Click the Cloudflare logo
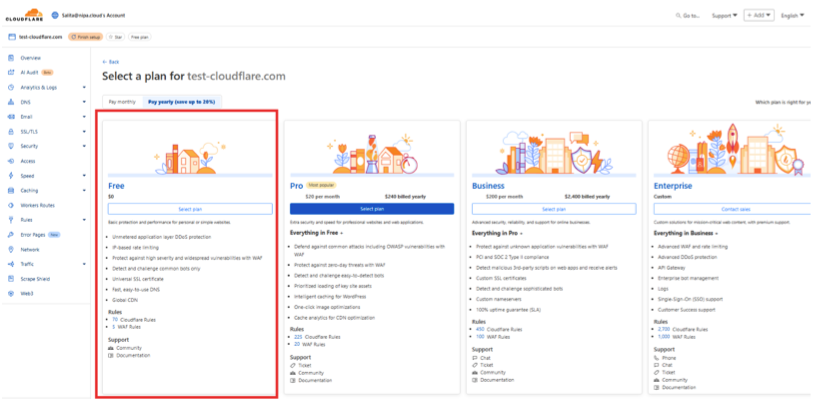This screenshot has width=819, height=399. point(25,15)
